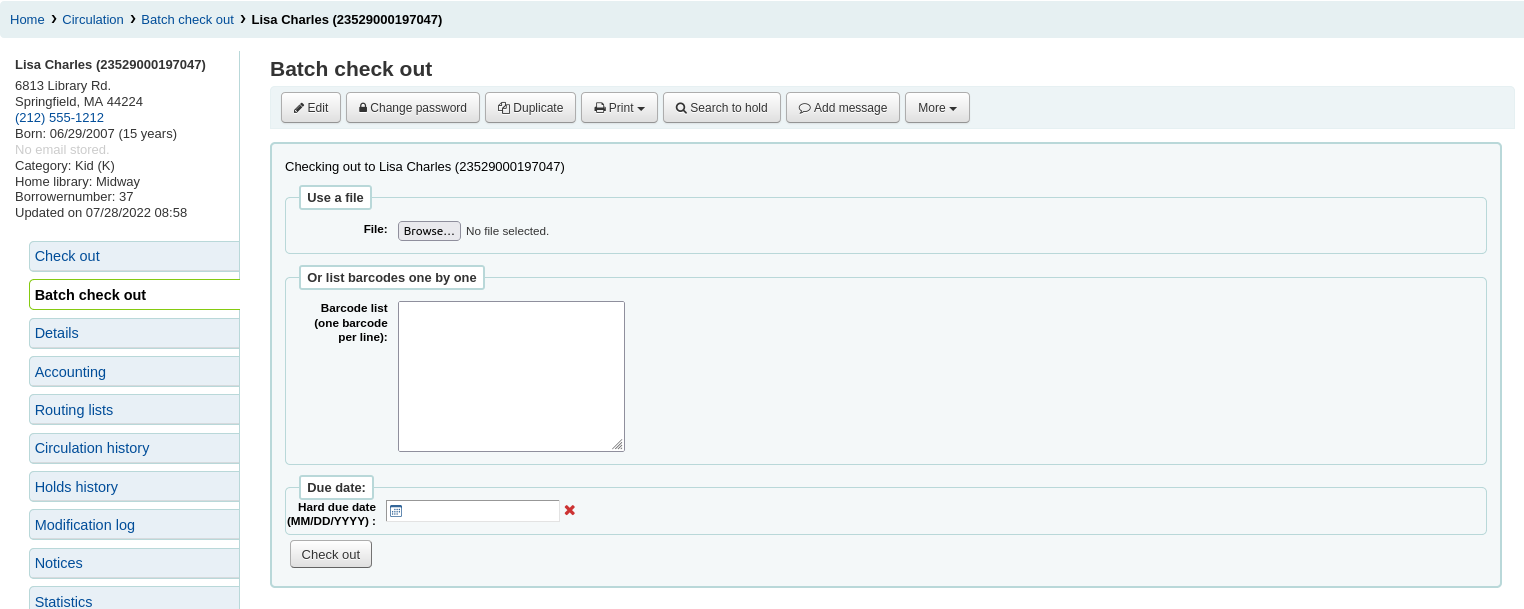Open the Statistics sidebar tab

[134, 600]
